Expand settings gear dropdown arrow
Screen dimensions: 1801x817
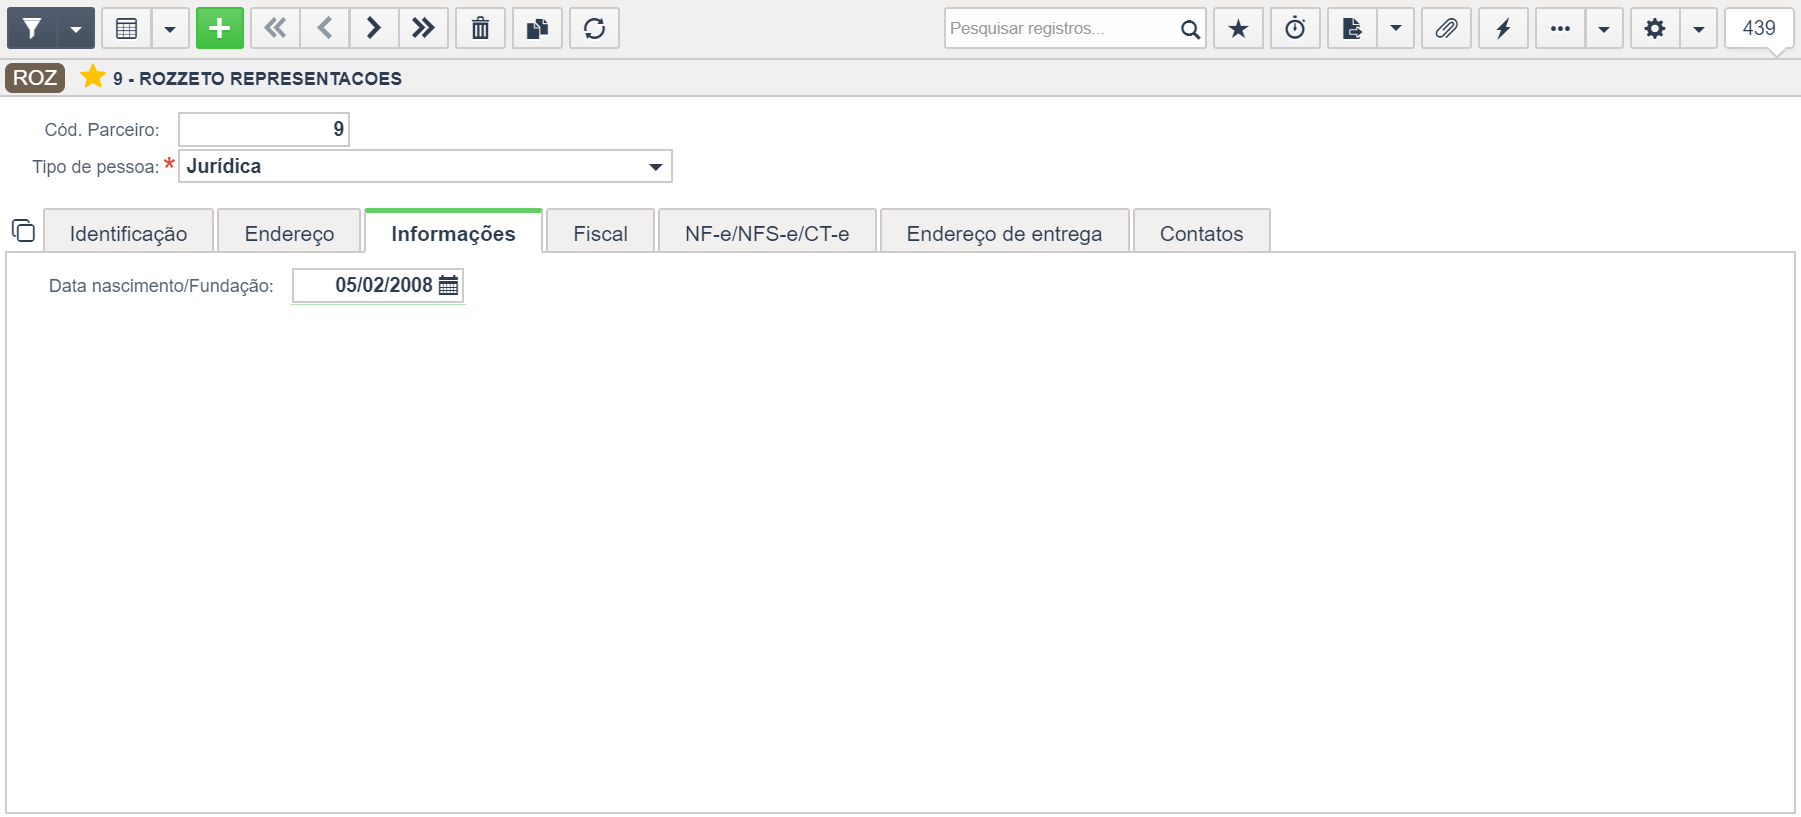tap(1699, 28)
